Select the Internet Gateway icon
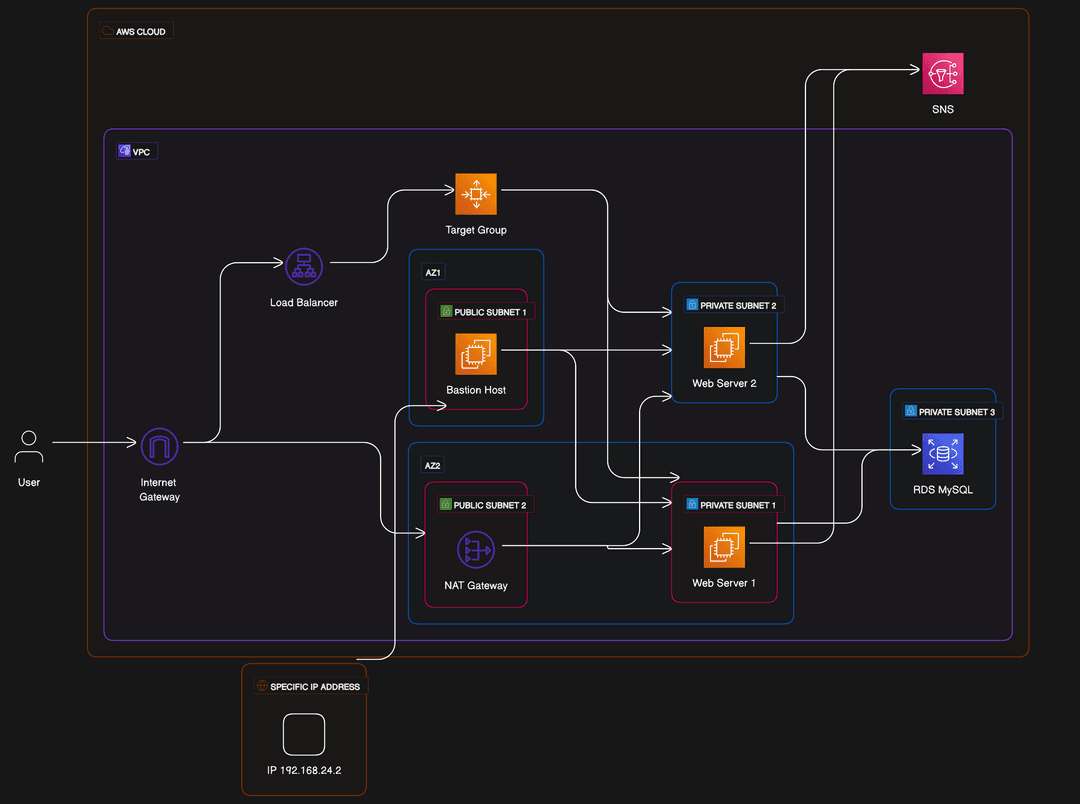The width and height of the screenshot is (1080, 804). click(159, 446)
